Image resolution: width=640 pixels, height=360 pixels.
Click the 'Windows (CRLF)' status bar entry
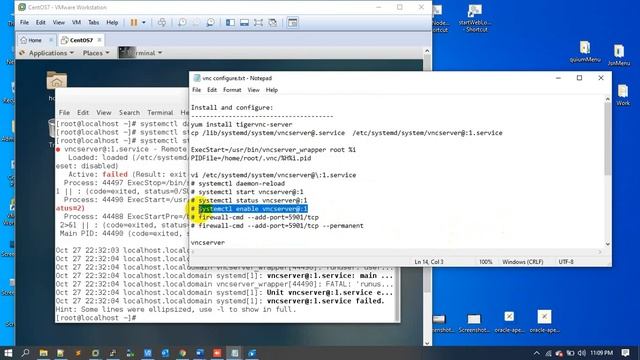point(522,262)
